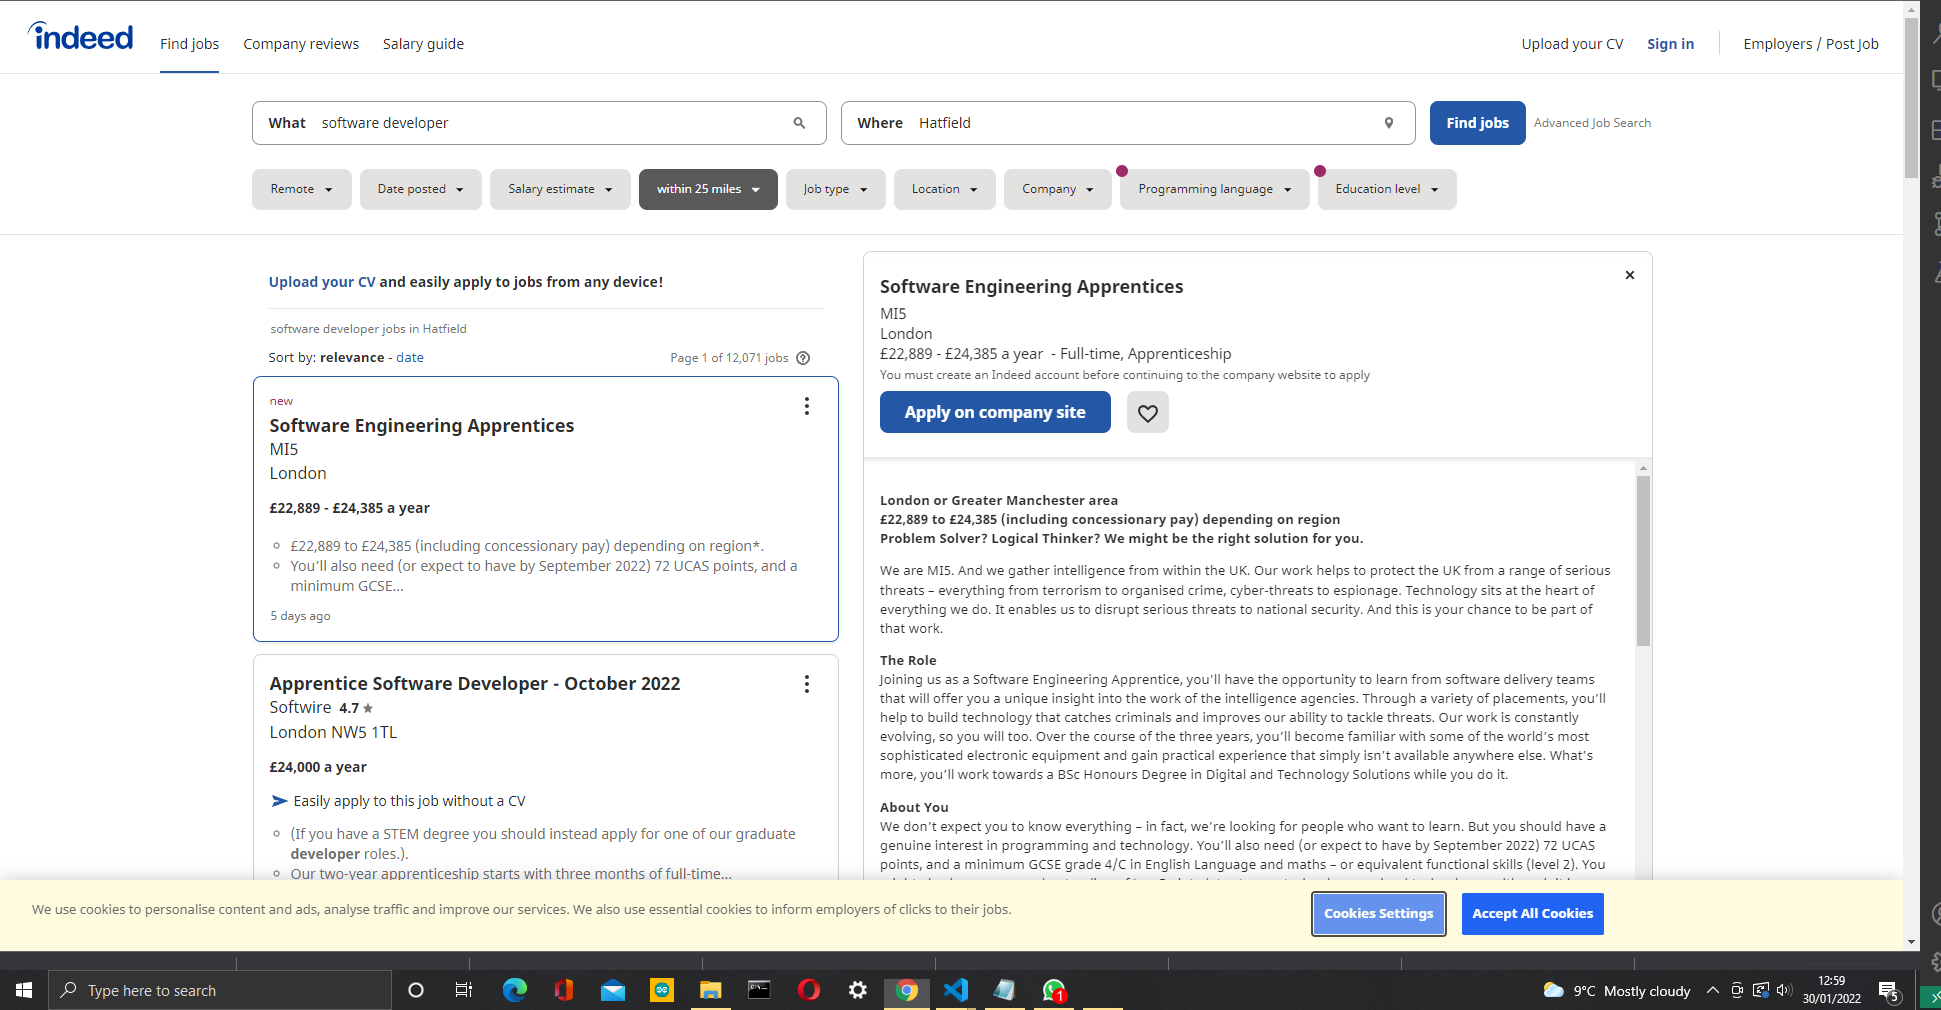The image size is (1941, 1010).
Task: Open the weather widget in taskbar
Action: [x=1617, y=990]
